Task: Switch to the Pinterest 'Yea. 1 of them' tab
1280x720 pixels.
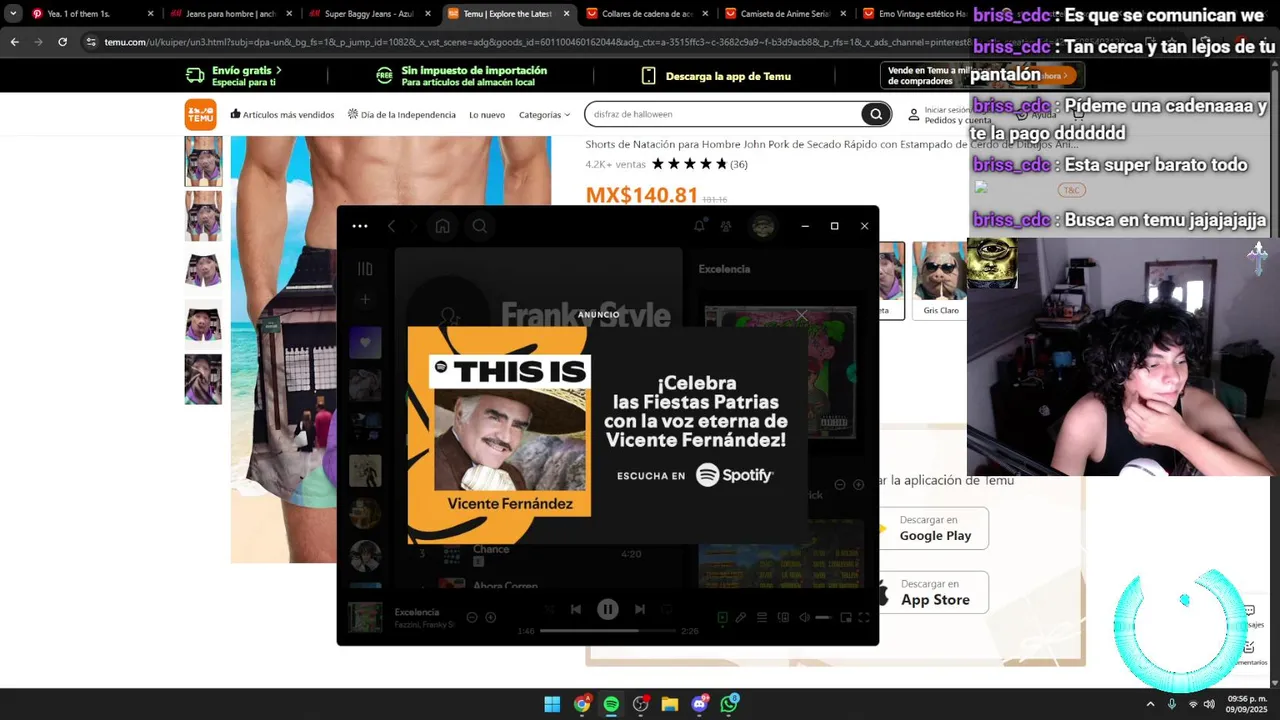Action: pos(89,14)
